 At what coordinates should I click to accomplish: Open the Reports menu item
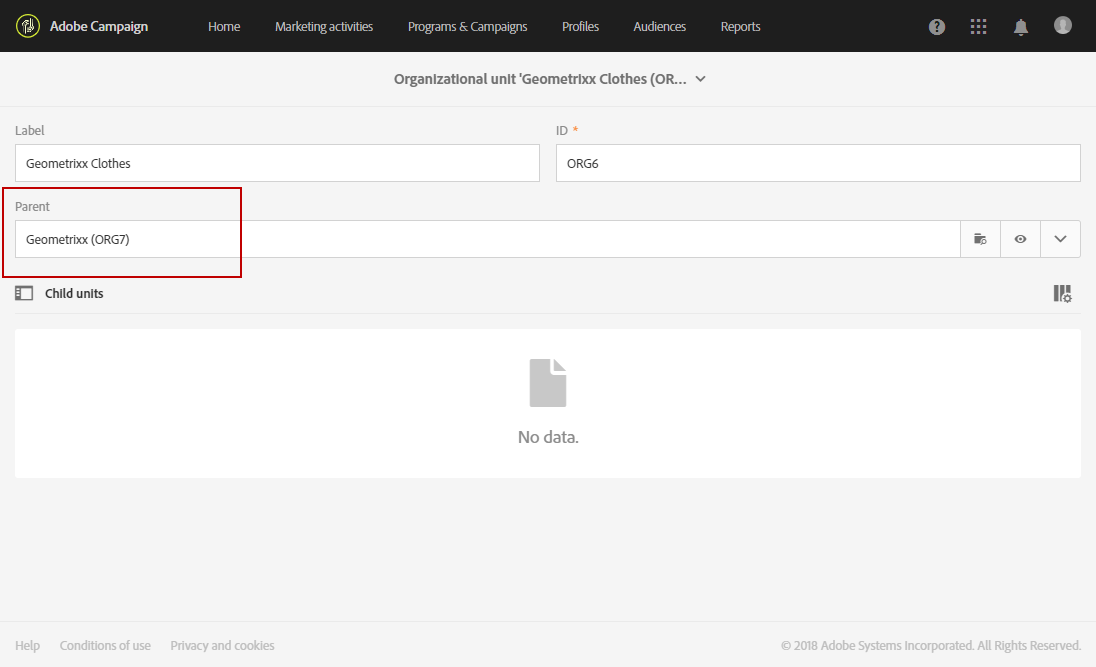740,27
